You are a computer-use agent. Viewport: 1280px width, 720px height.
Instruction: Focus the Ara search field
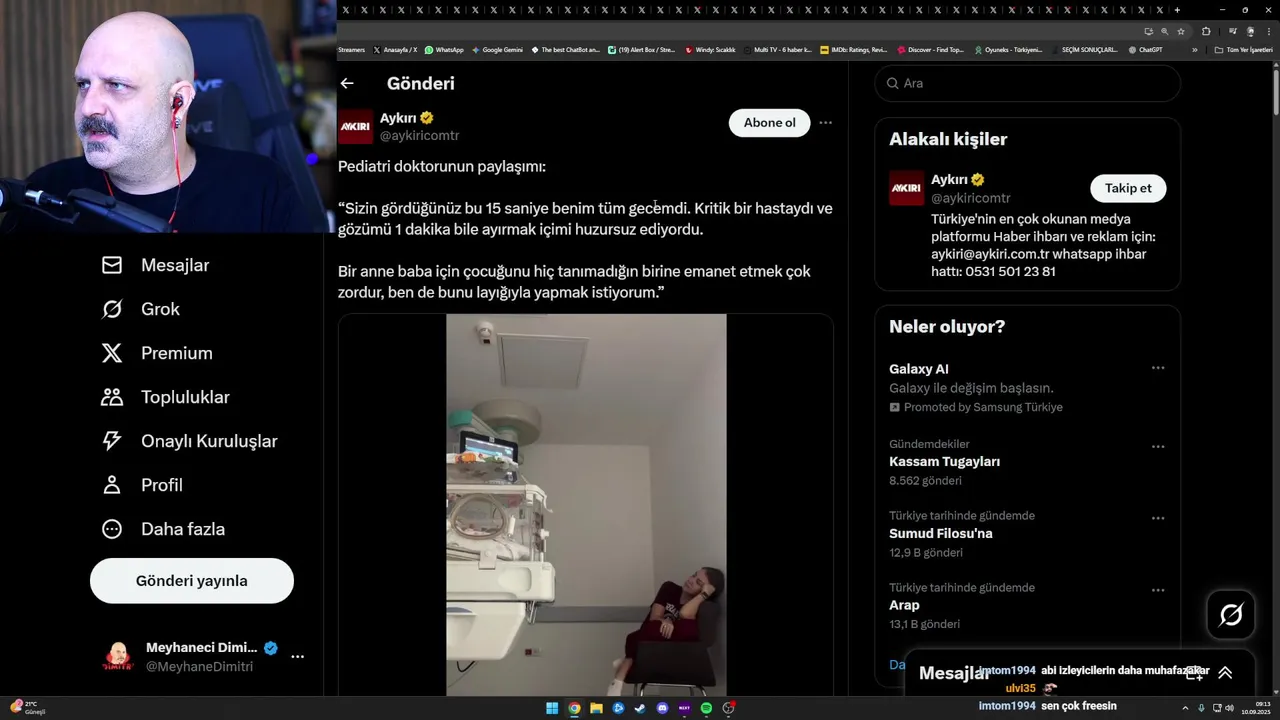[x=1028, y=83]
